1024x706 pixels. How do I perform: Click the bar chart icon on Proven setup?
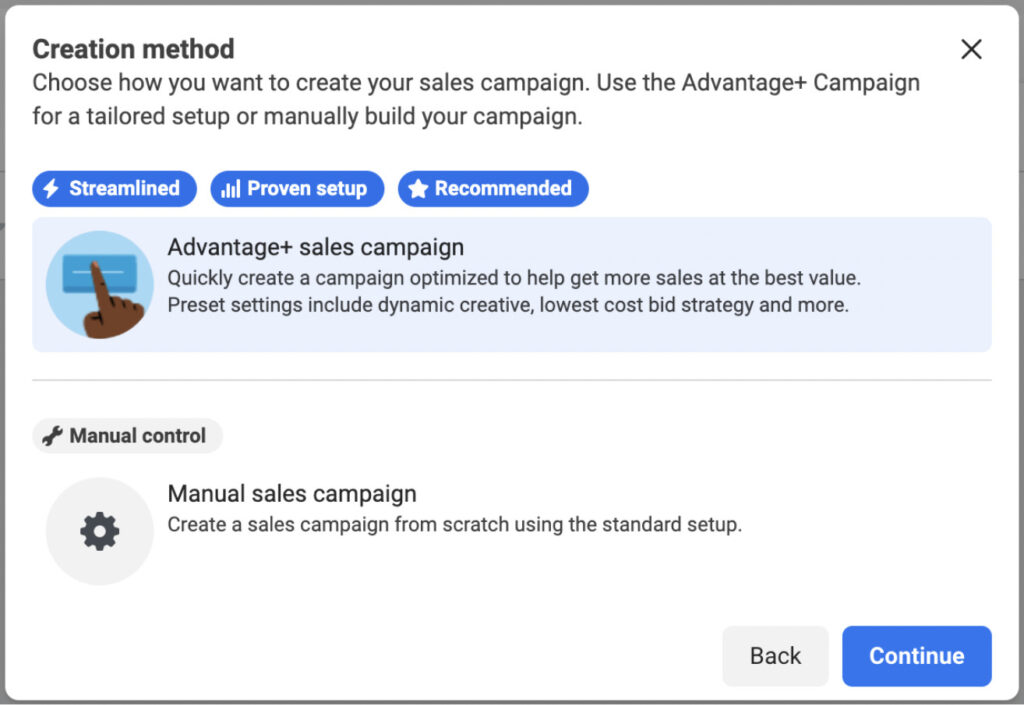click(231, 189)
